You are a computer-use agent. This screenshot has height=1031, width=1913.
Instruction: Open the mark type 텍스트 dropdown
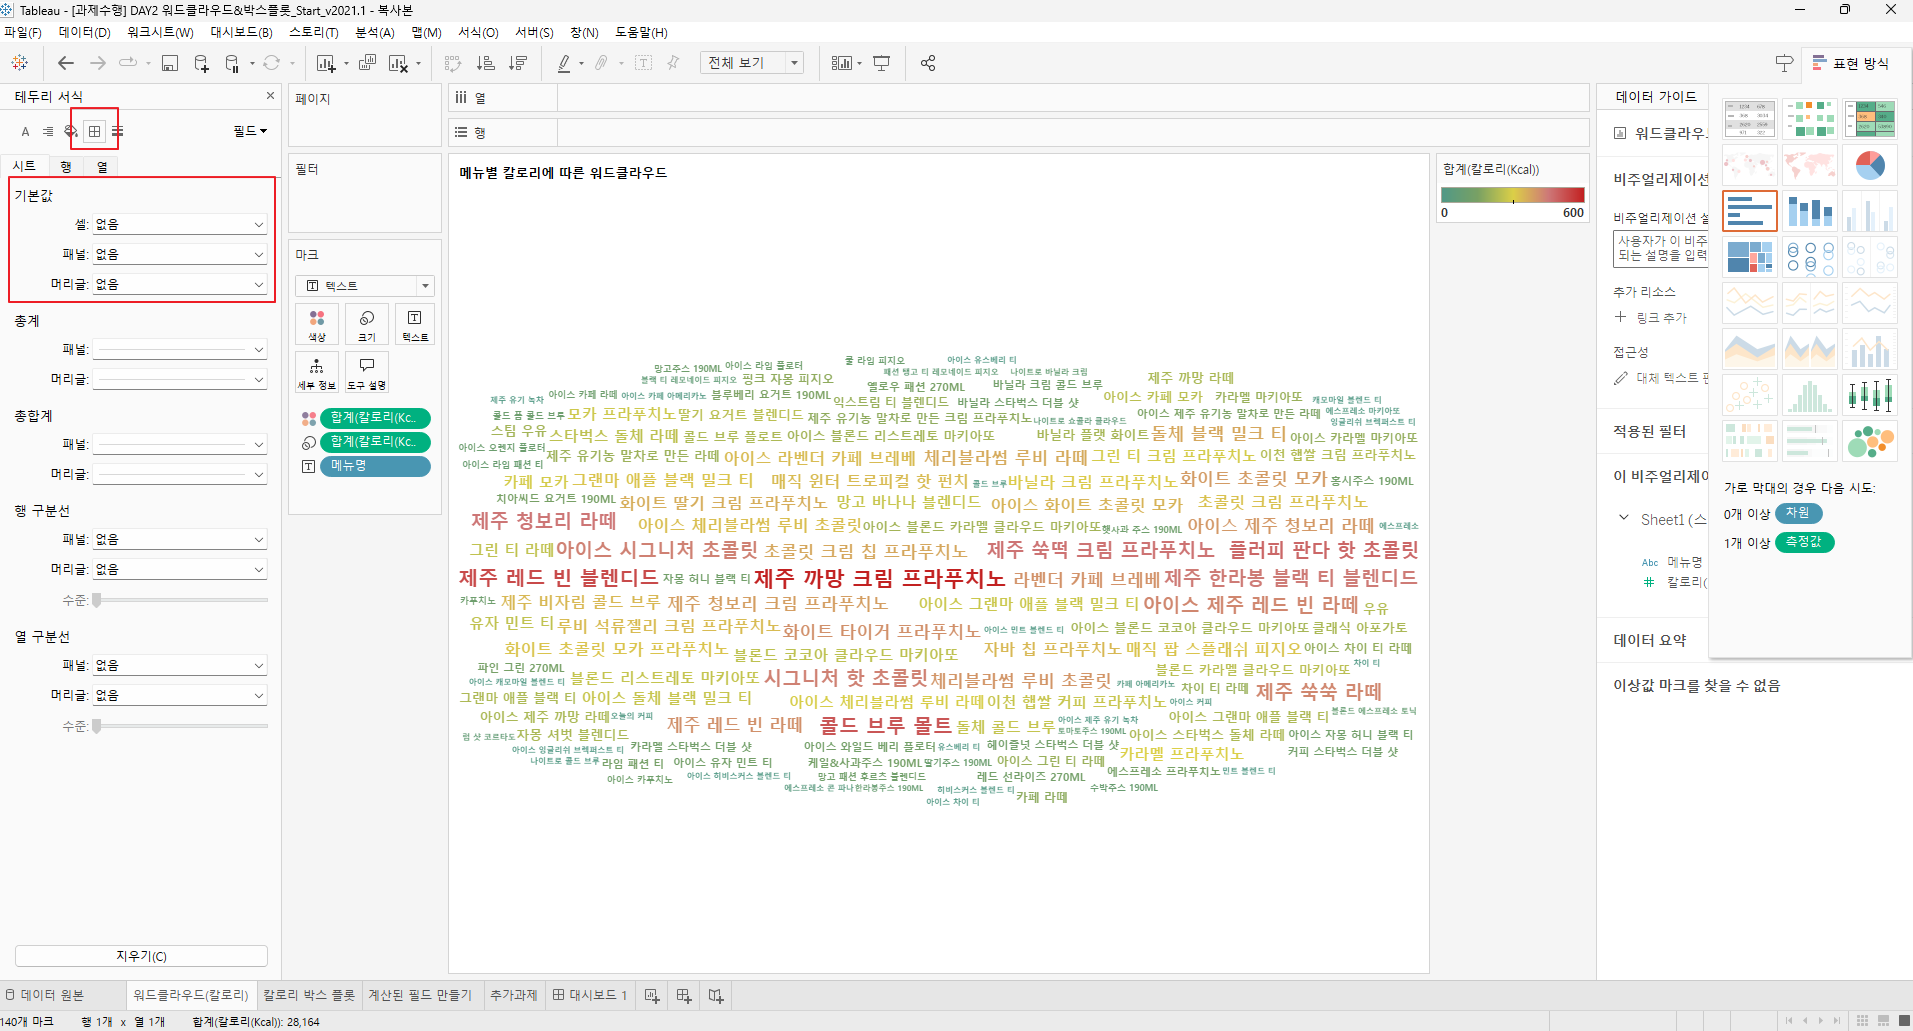(365, 286)
